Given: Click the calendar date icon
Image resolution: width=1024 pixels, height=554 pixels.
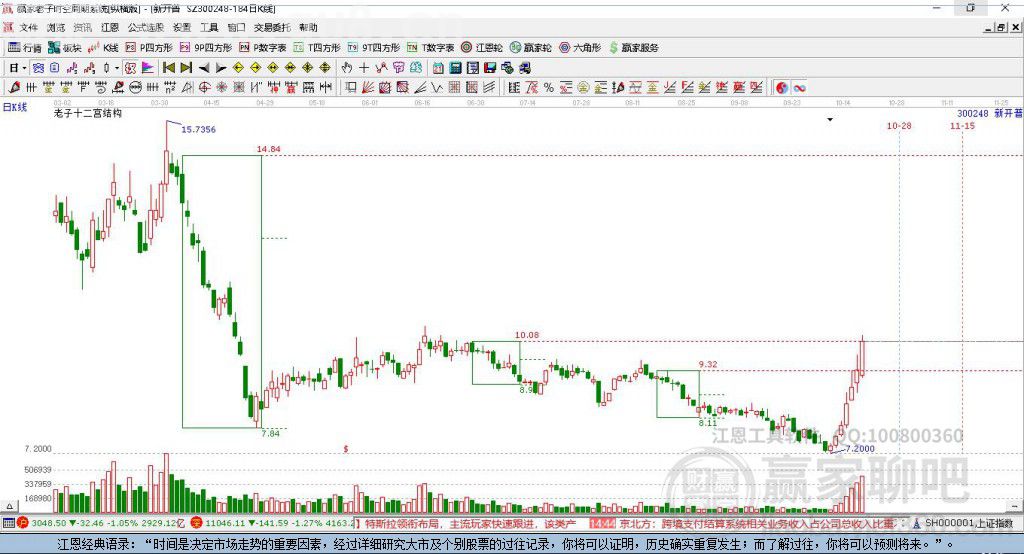Looking at the screenshot, I should click(438, 68).
